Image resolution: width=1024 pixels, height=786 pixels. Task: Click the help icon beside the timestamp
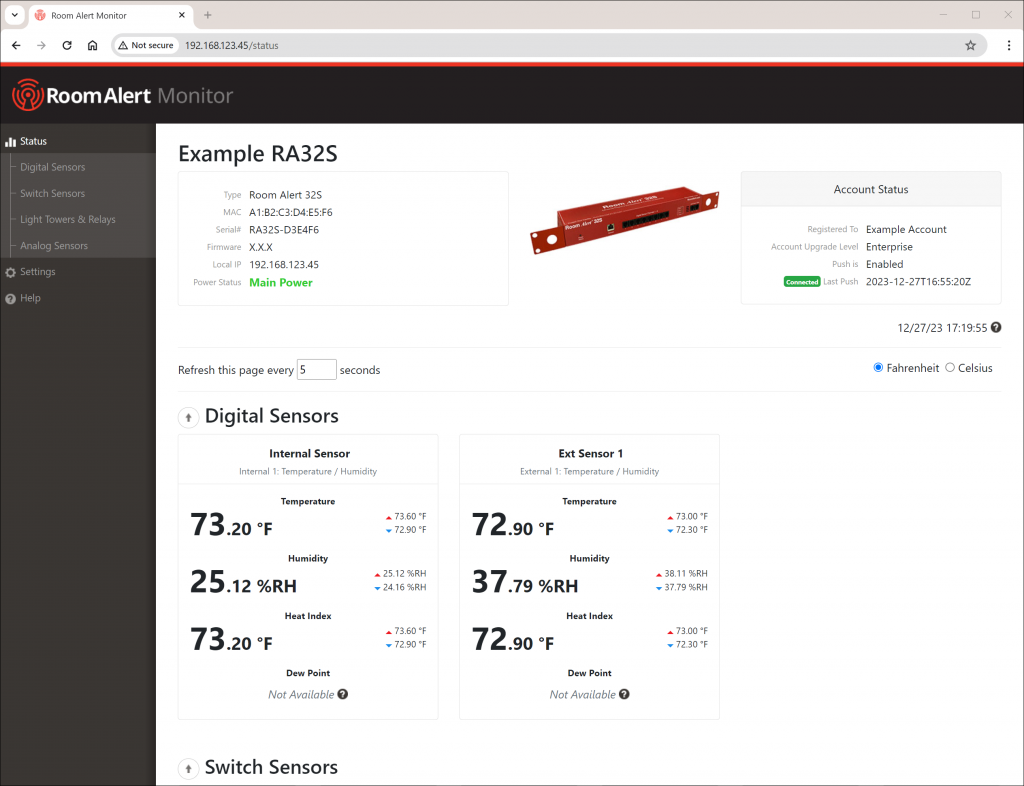coord(996,327)
